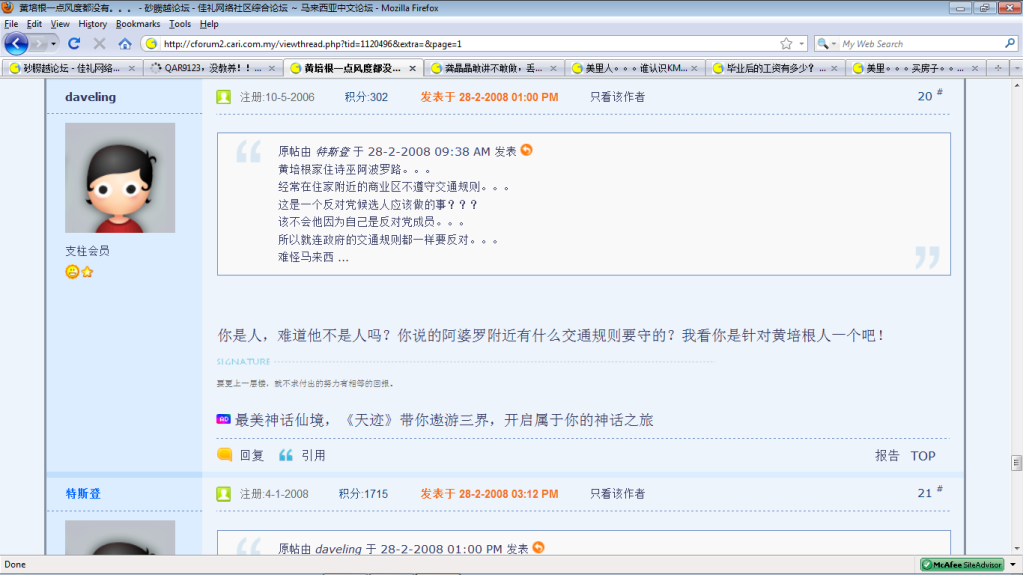
Task: Click the Firefox back arrow button
Action: 17,44
